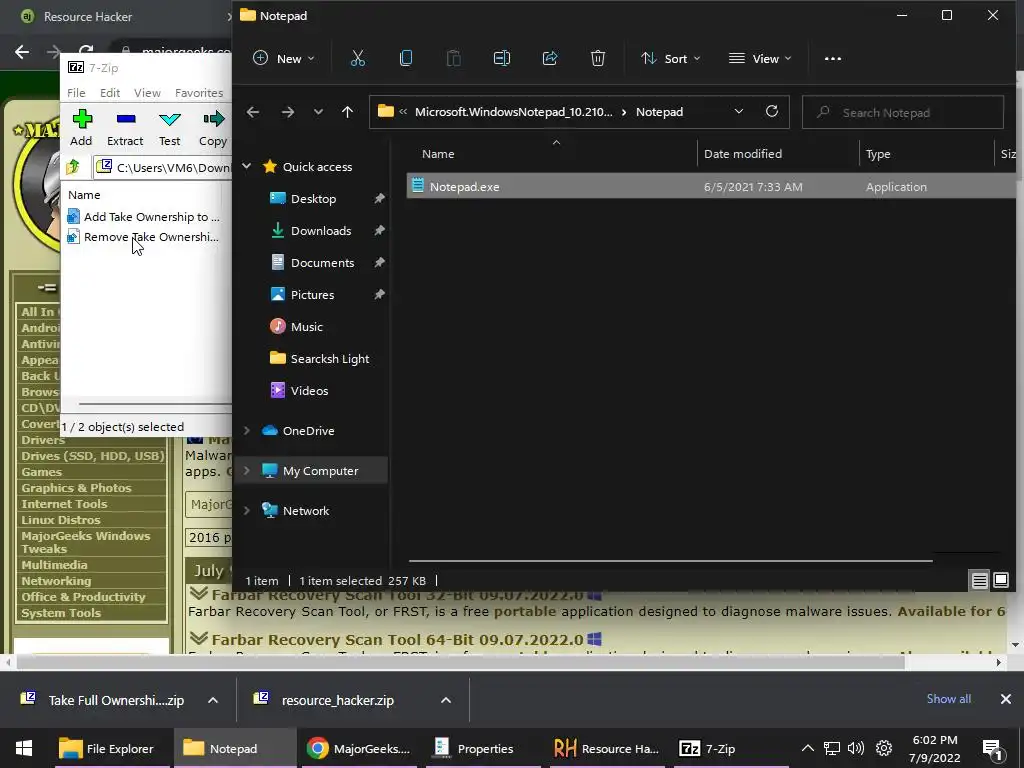Click 7-Zip Extract button
The image size is (1024, 768).
point(125,128)
